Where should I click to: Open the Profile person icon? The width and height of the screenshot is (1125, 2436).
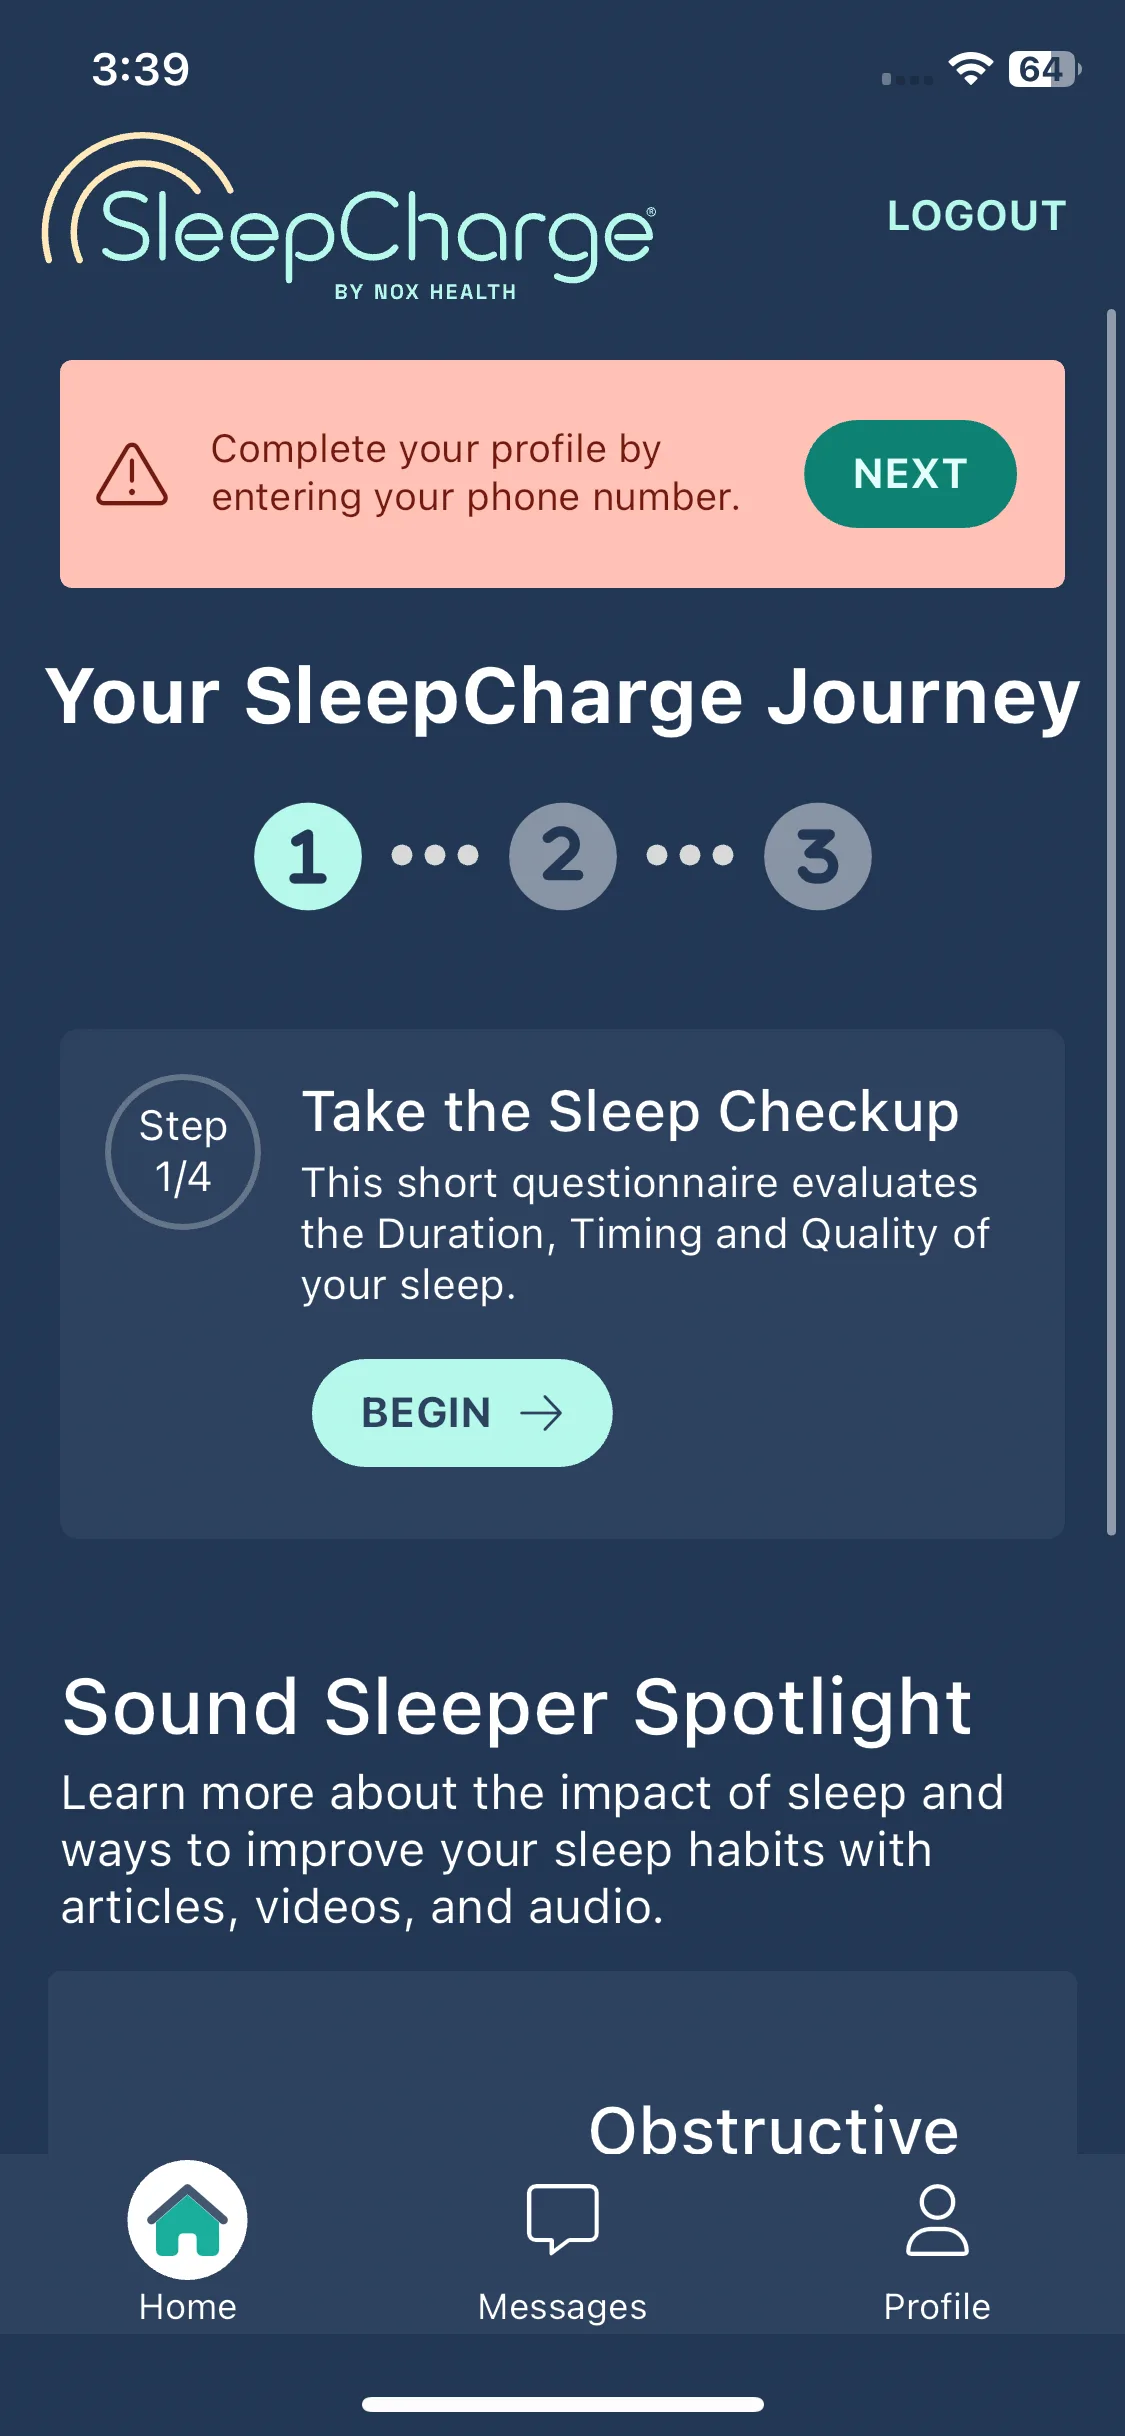pyautogui.click(x=937, y=2219)
